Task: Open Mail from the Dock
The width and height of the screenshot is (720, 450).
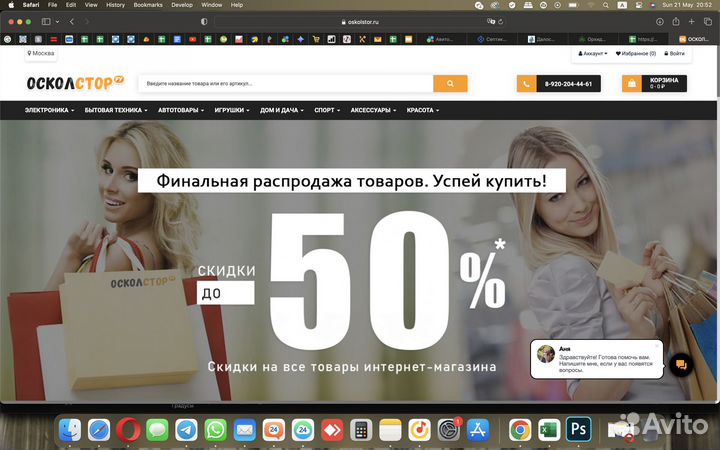Action: click(x=245, y=430)
